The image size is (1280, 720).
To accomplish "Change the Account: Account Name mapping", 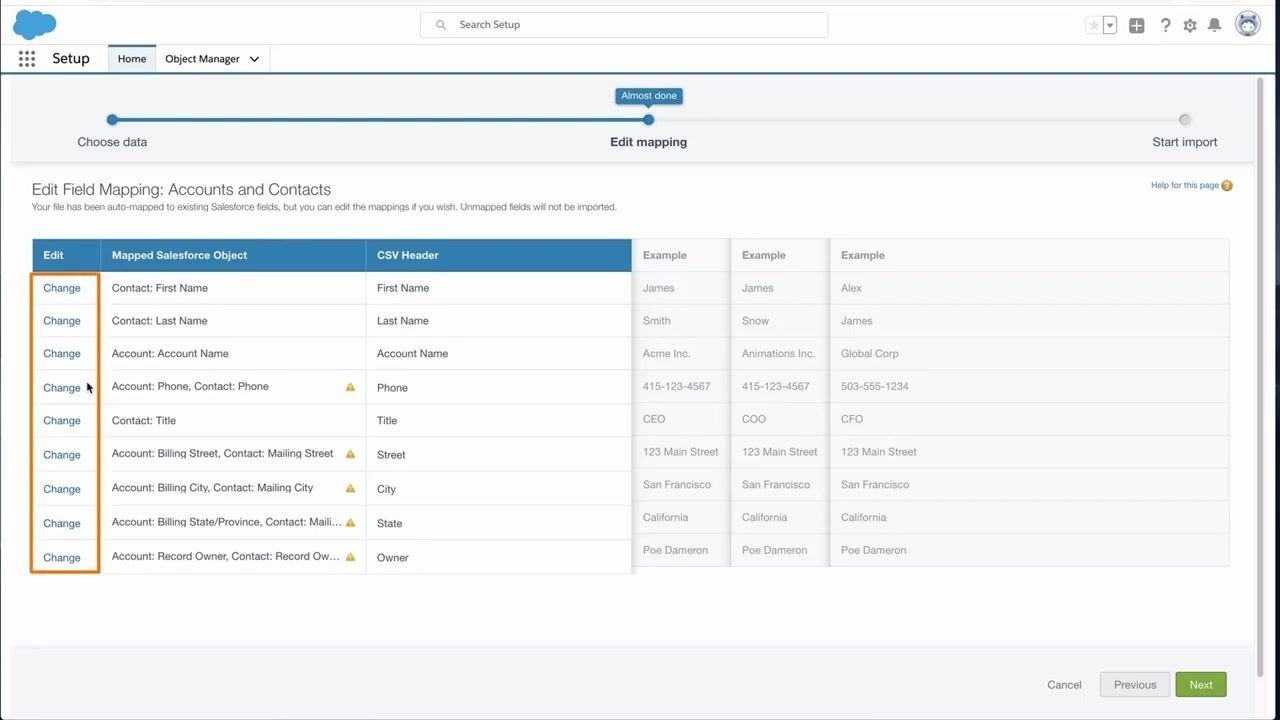I will click(x=62, y=354).
